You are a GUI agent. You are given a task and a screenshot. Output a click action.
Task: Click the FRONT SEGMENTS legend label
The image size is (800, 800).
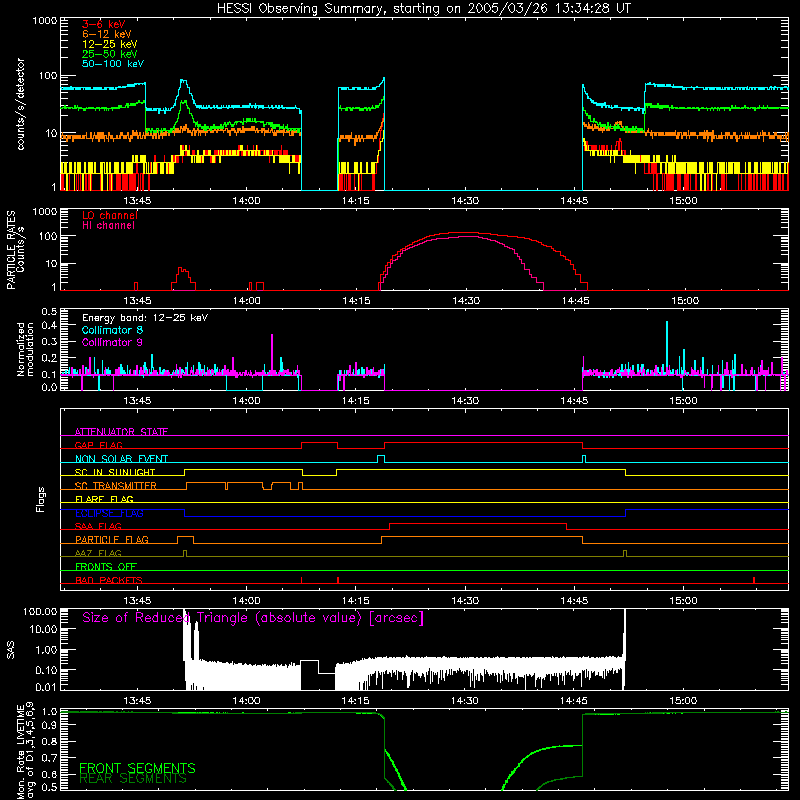click(x=137, y=768)
